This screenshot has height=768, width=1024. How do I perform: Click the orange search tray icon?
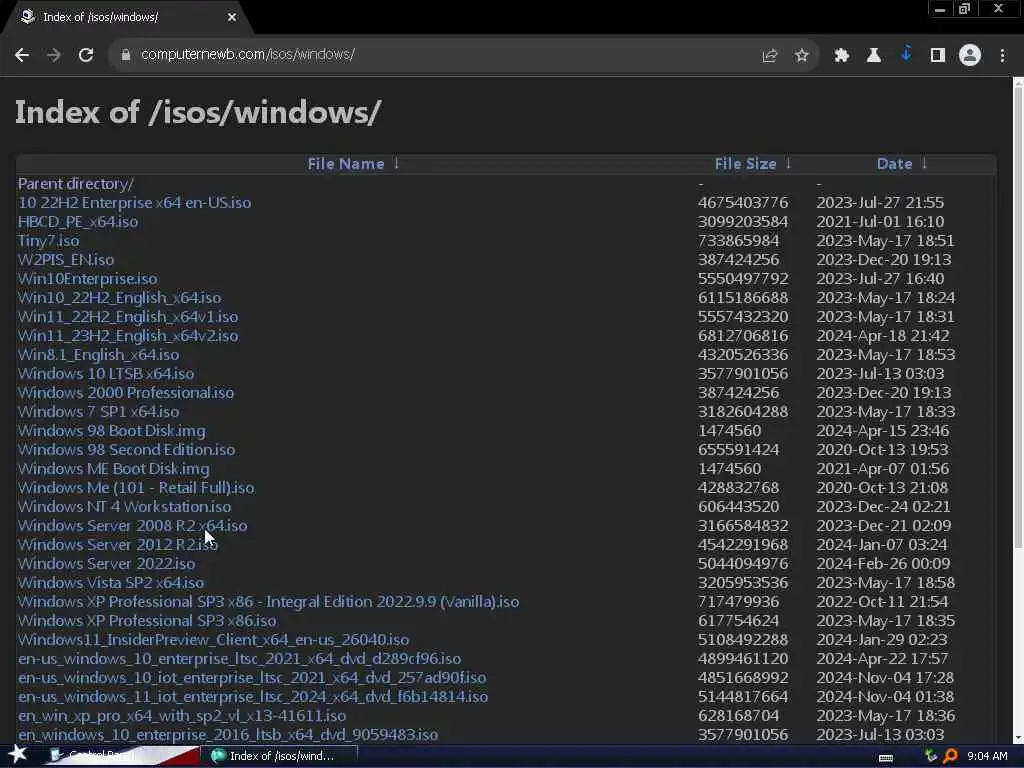click(950, 756)
